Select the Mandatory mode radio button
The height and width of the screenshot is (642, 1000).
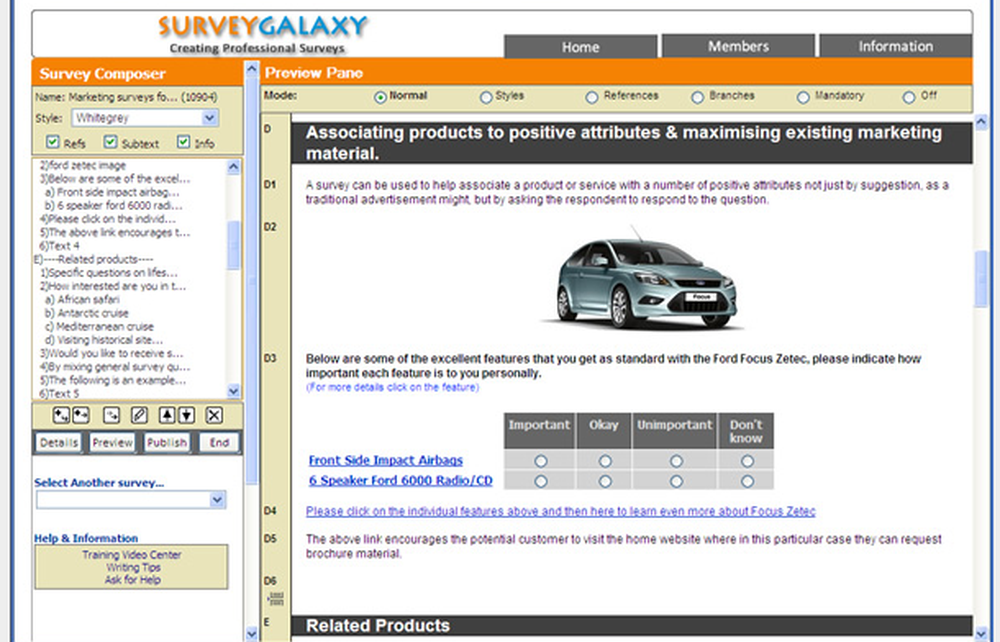(803, 98)
